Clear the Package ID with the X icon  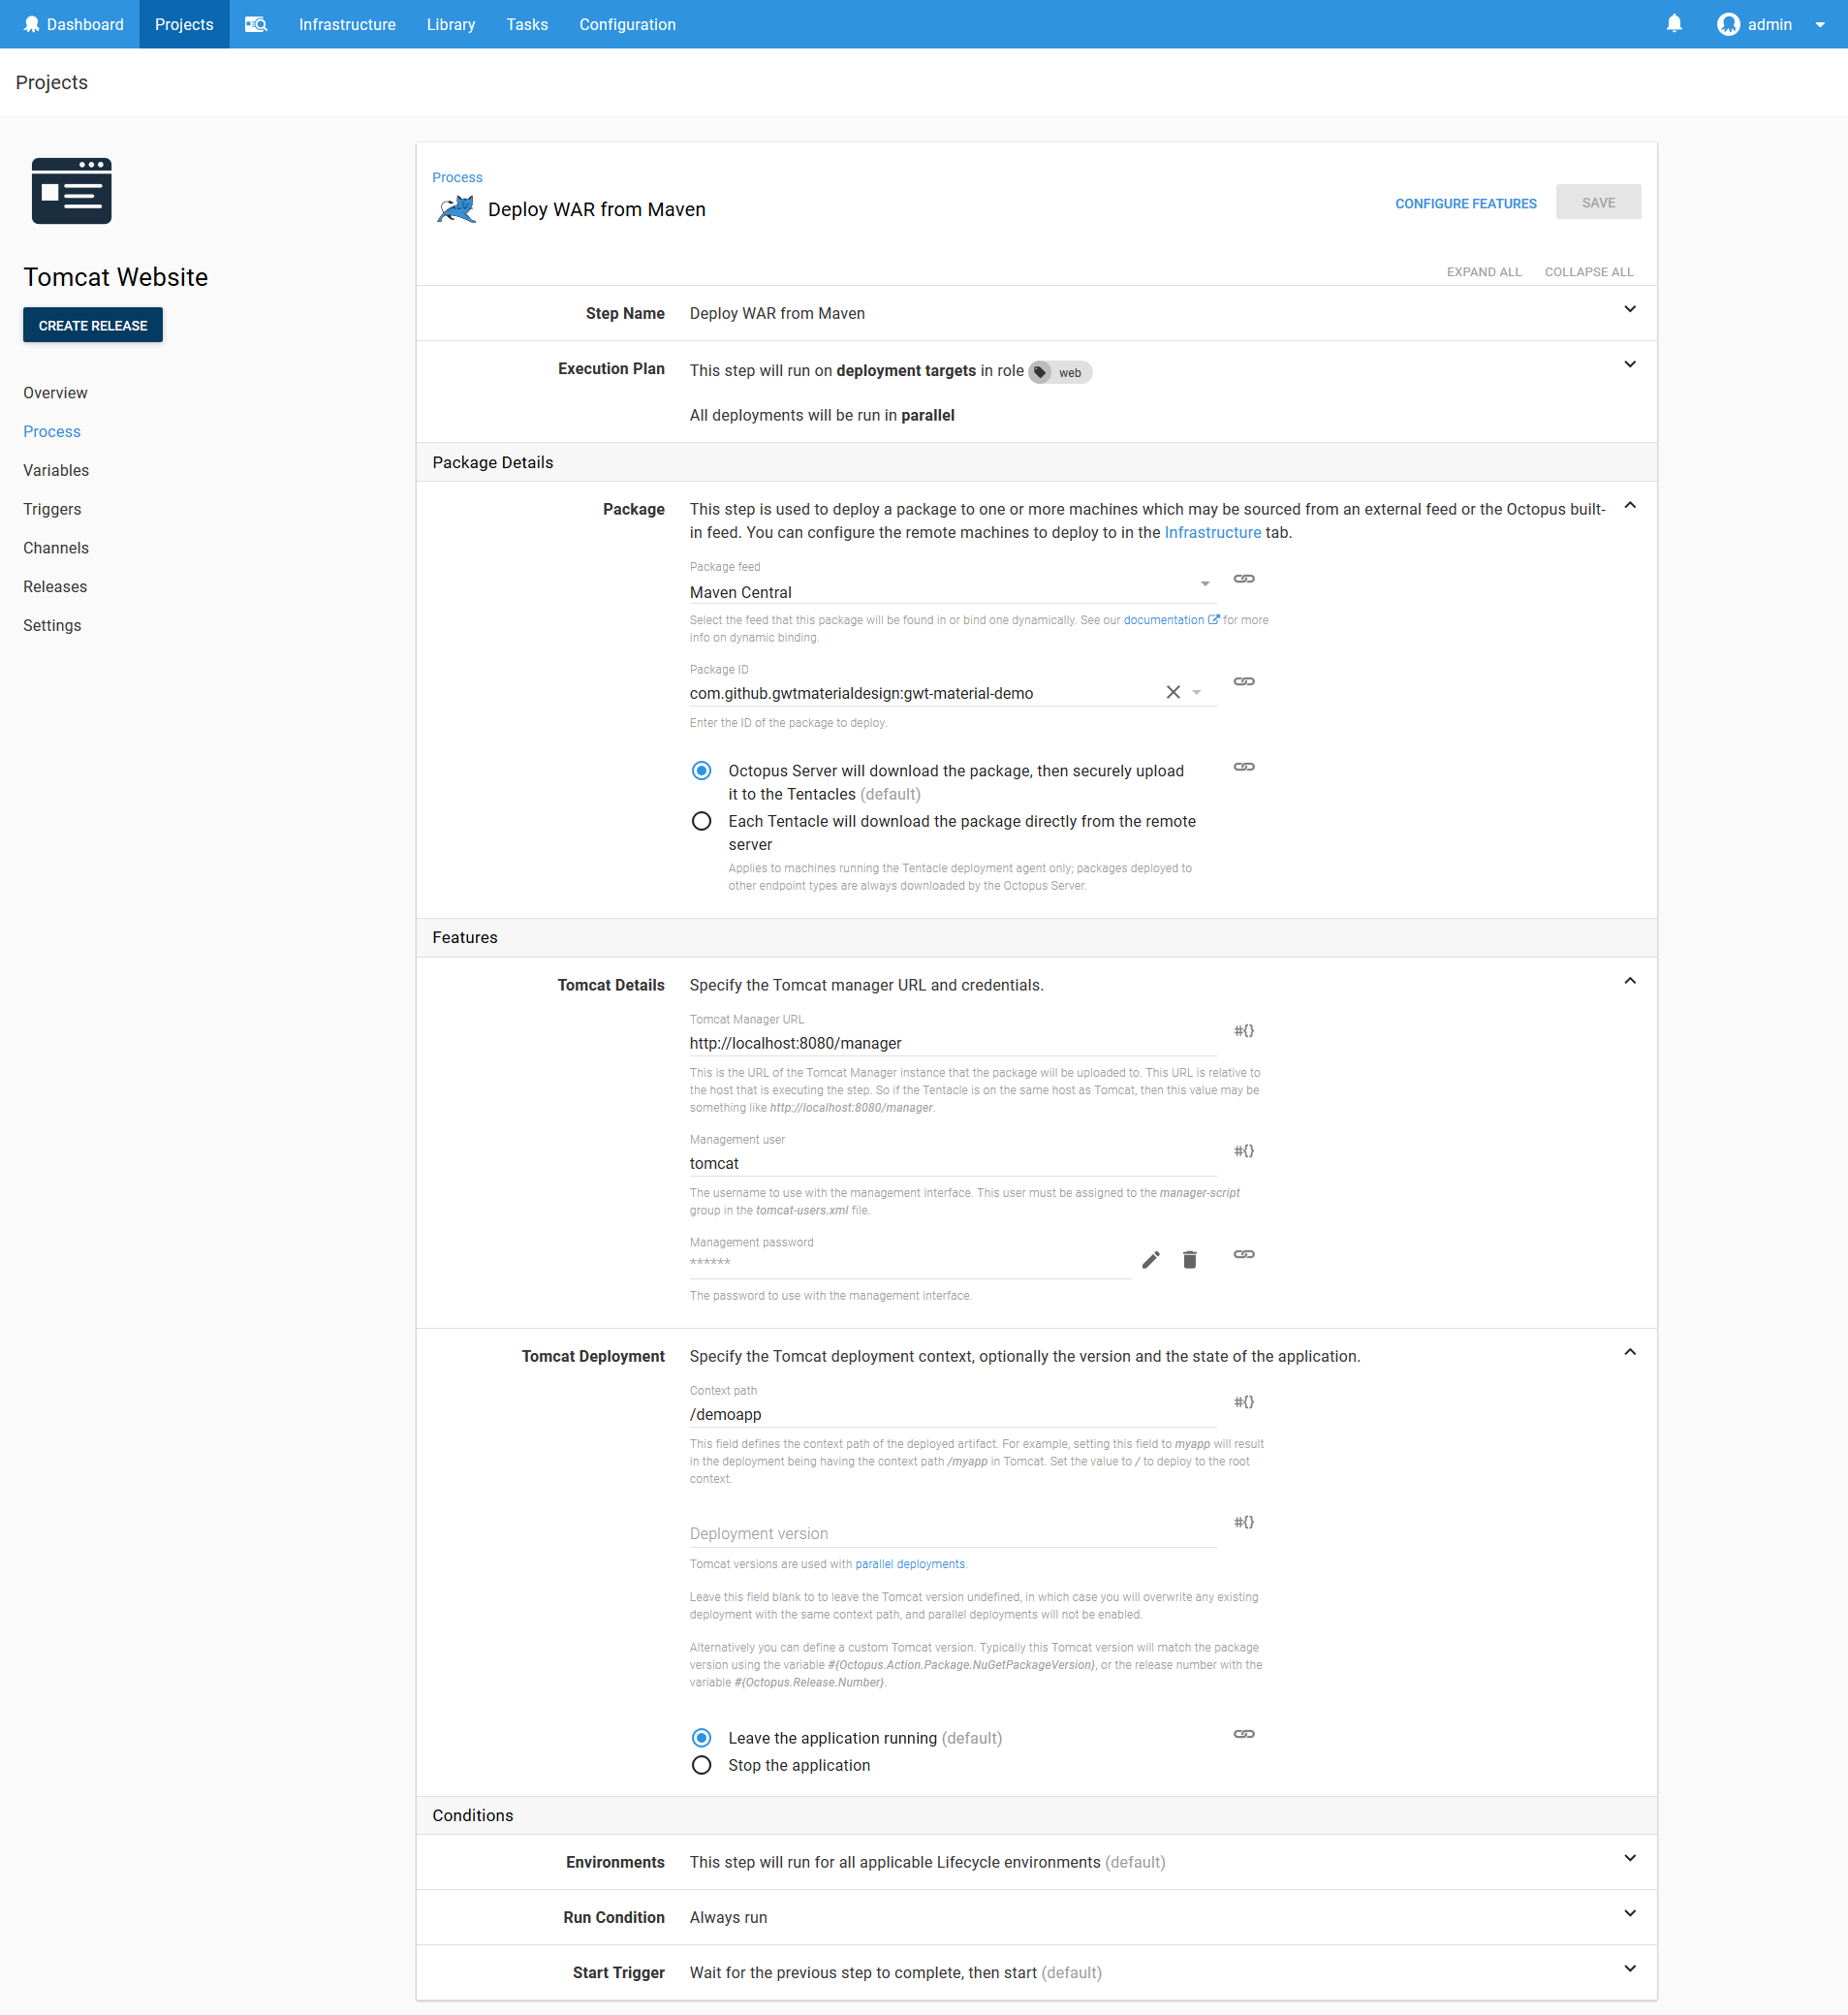pyautogui.click(x=1173, y=691)
